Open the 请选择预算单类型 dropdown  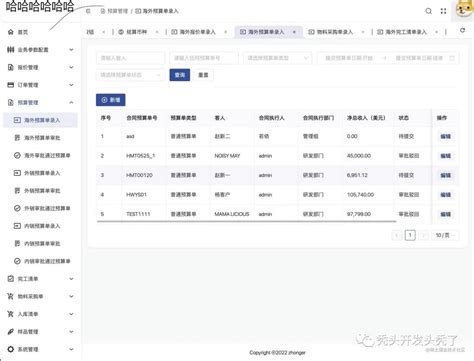277,58
